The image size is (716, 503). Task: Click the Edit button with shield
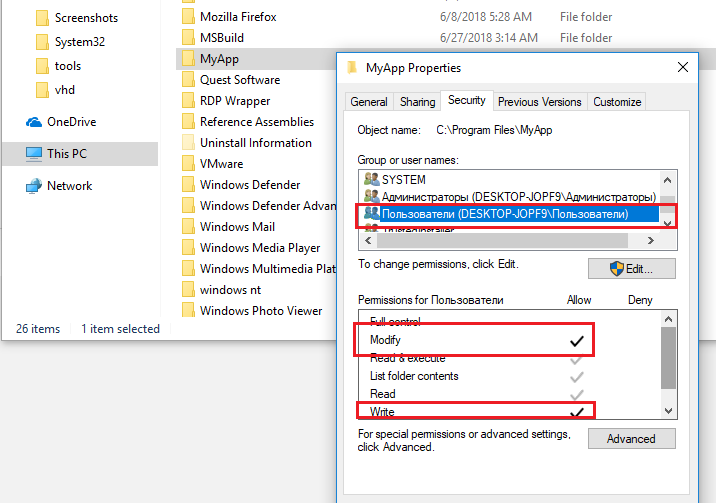point(632,269)
